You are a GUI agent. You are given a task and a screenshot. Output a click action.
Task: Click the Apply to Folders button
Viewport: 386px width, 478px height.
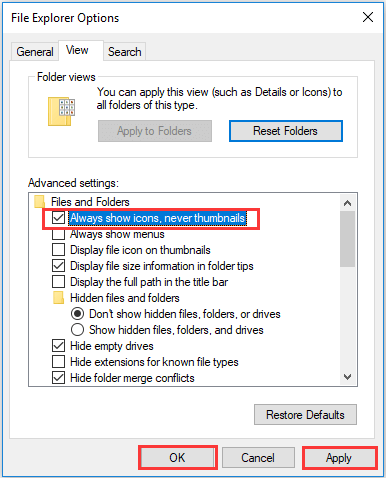tap(155, 131)
